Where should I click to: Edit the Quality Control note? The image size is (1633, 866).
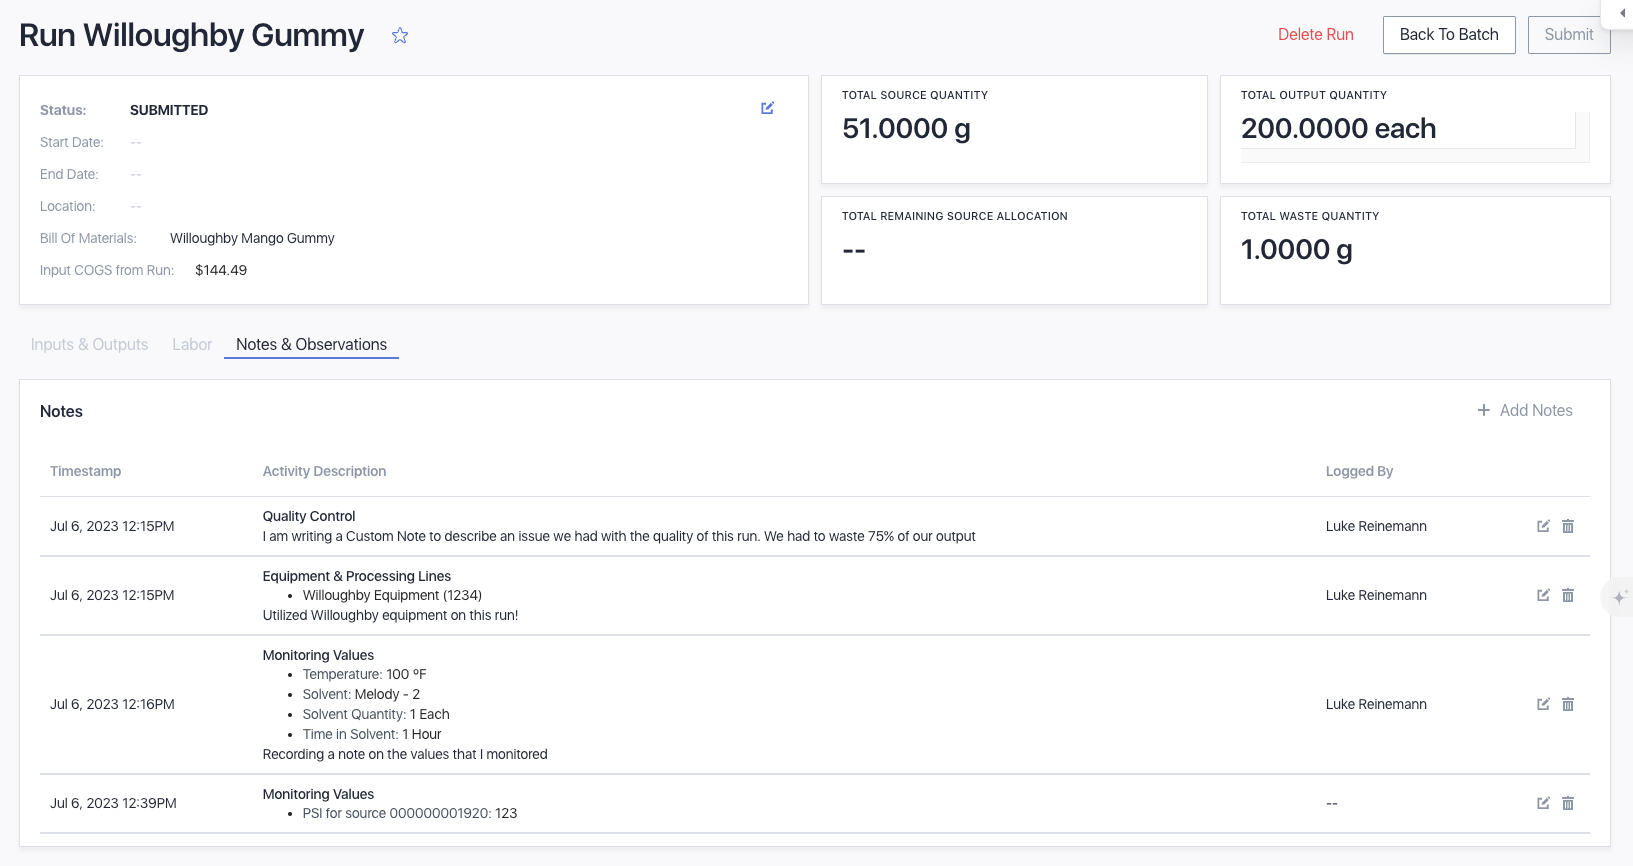tap(1543, 526)
